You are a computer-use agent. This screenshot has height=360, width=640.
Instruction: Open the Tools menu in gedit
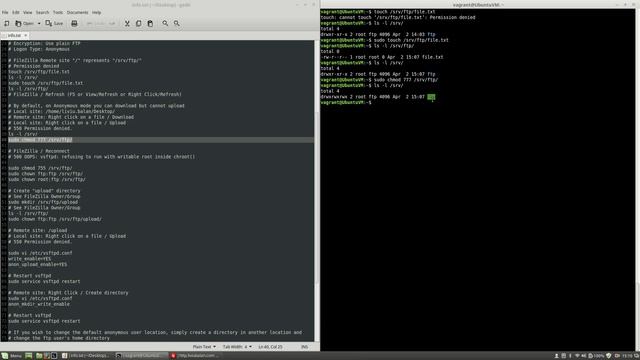pyautogui.click(x=58, y=13)
